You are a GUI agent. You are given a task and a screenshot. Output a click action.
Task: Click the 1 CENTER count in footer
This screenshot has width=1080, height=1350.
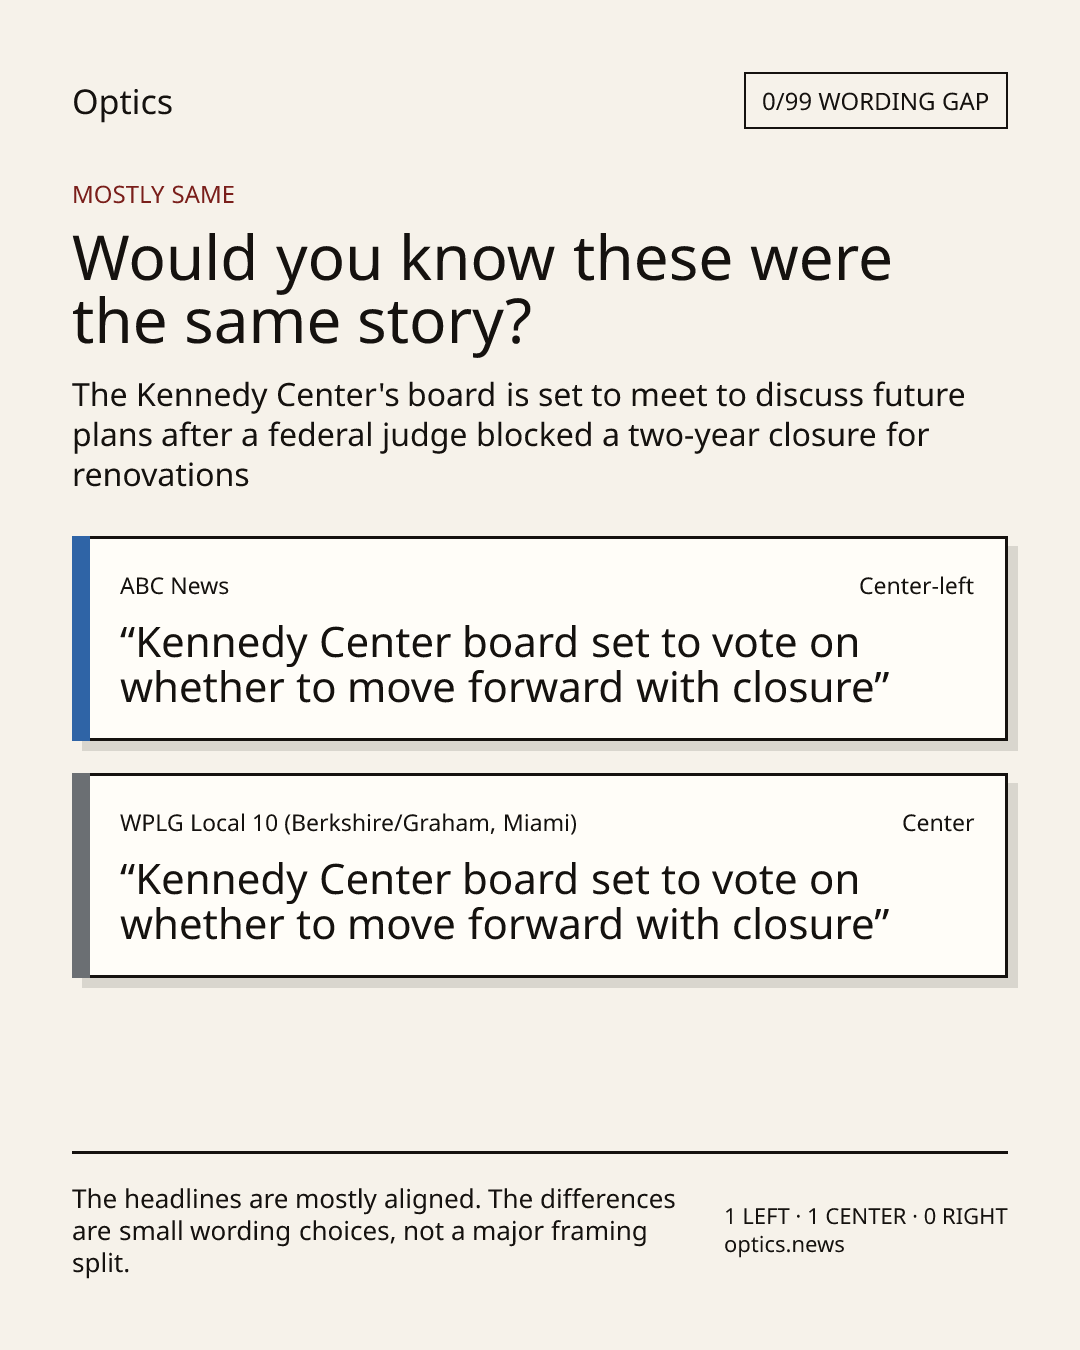pyautogui.click(x=856, y=1217)
